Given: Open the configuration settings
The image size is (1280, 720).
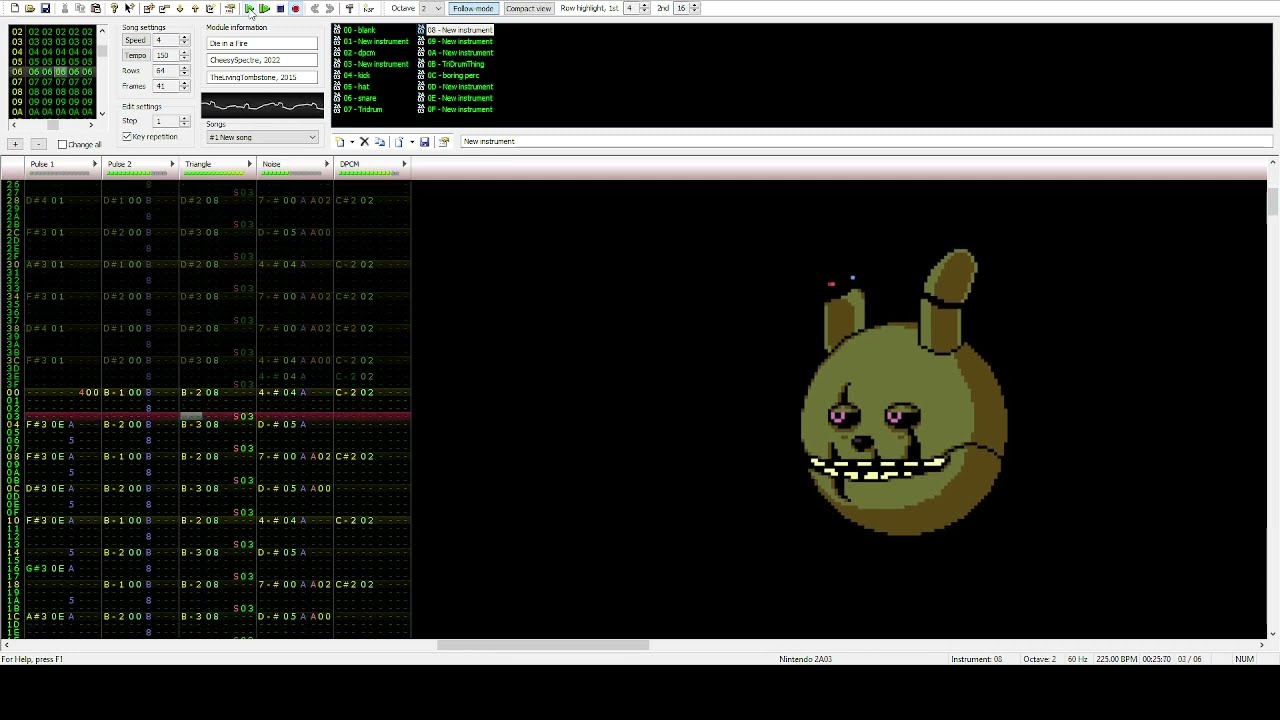Looking at the screenshot, I should coord(349,8).
